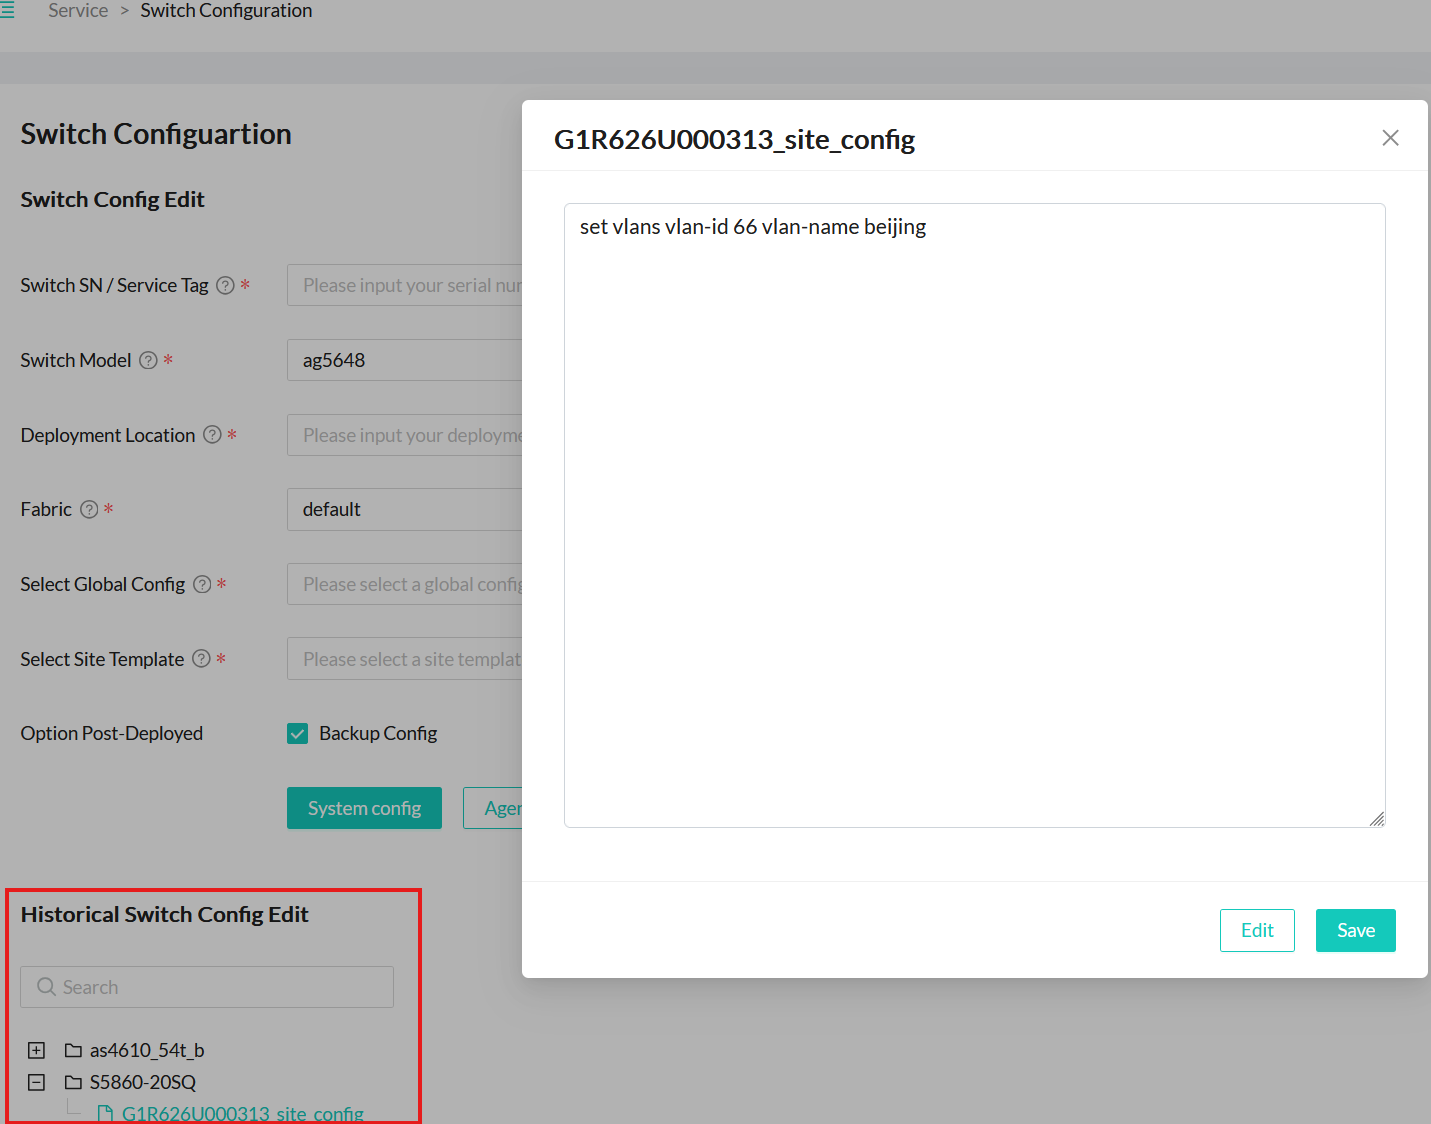
Task: Click the System config button
Action: coord(364,808)
